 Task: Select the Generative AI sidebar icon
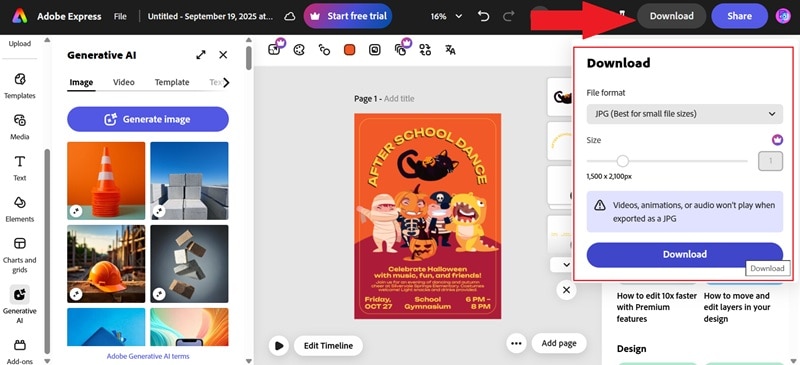click(20, 295)
